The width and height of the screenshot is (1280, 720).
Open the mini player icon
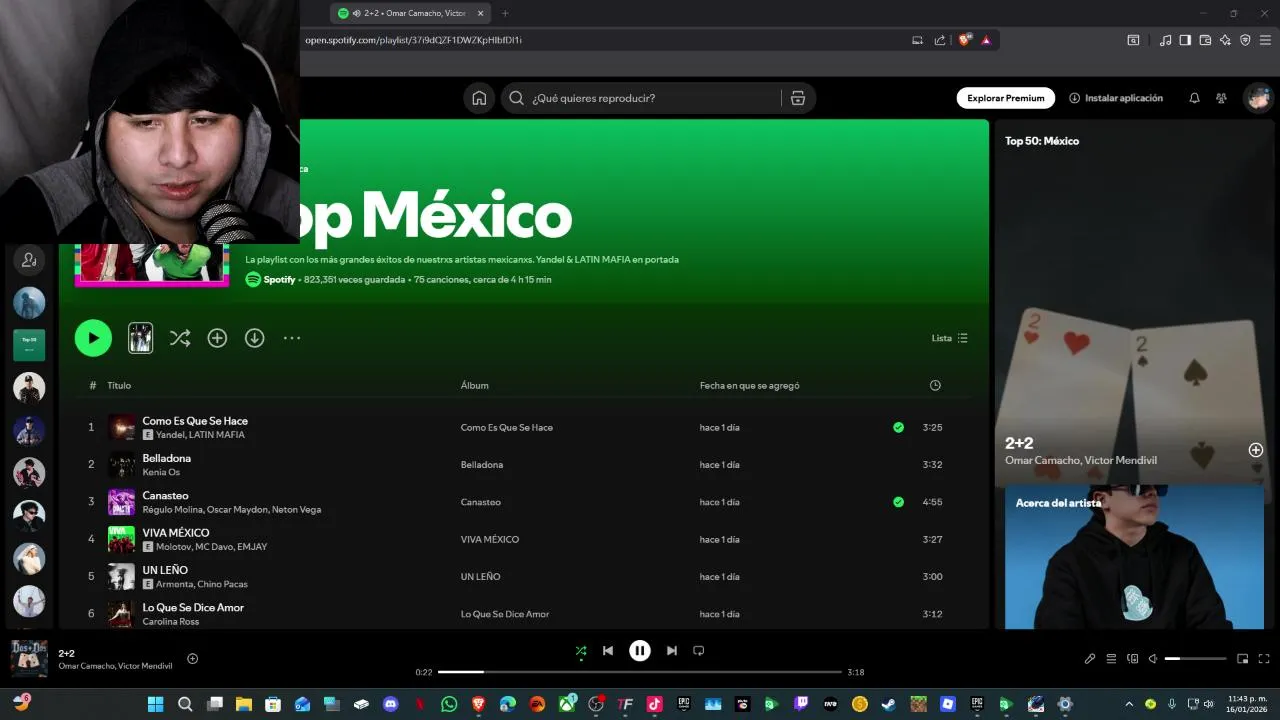(1243, 659)
